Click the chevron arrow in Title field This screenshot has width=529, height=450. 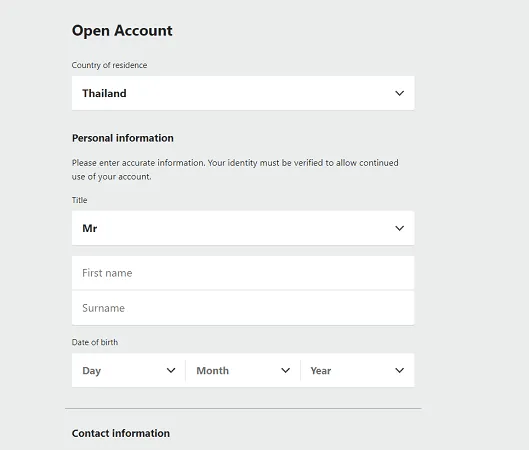(x=399, y=228)
